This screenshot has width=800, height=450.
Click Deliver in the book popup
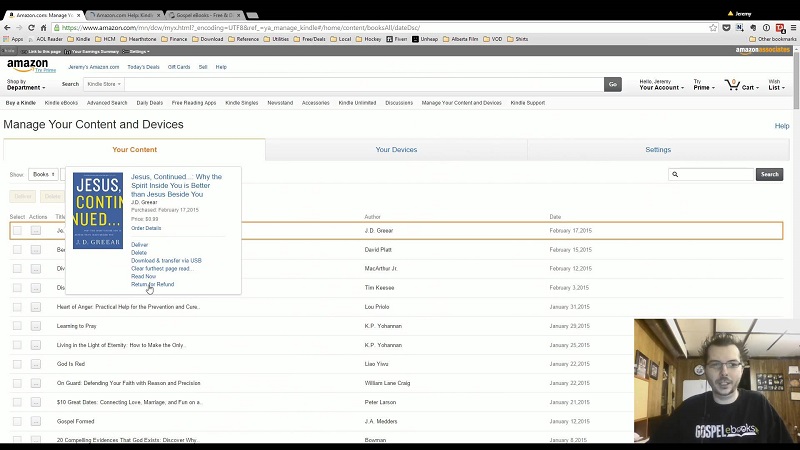tap(139, 245)
